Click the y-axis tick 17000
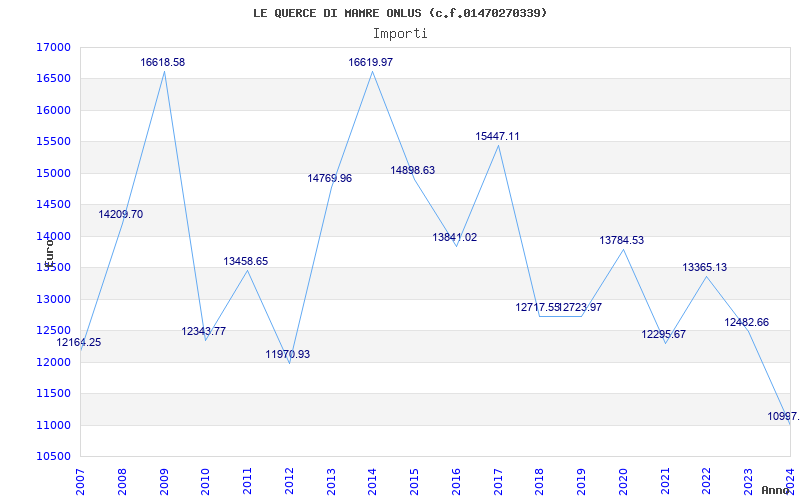This screenshot has height=500, width=800. (x=53, y=47)
